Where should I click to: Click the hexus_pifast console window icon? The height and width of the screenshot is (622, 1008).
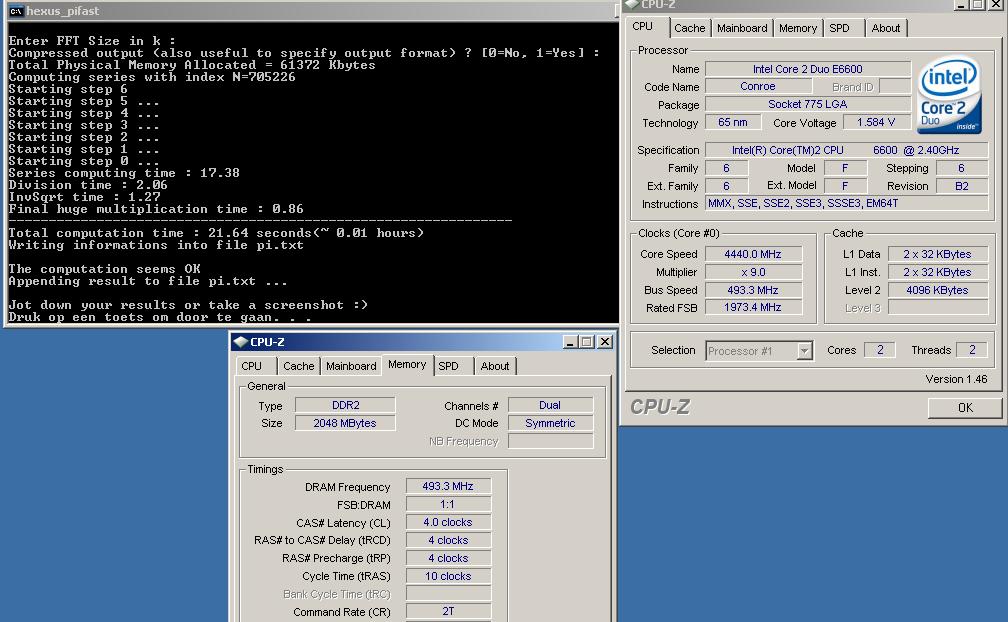pos(15,11)
